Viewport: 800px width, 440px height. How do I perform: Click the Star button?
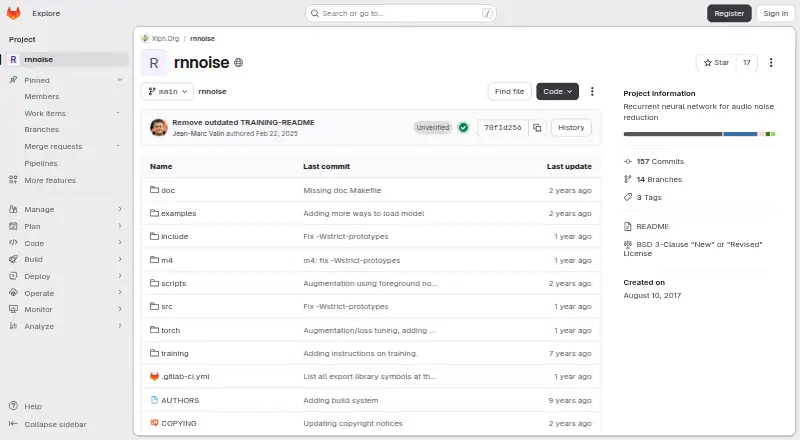point(716,62)
